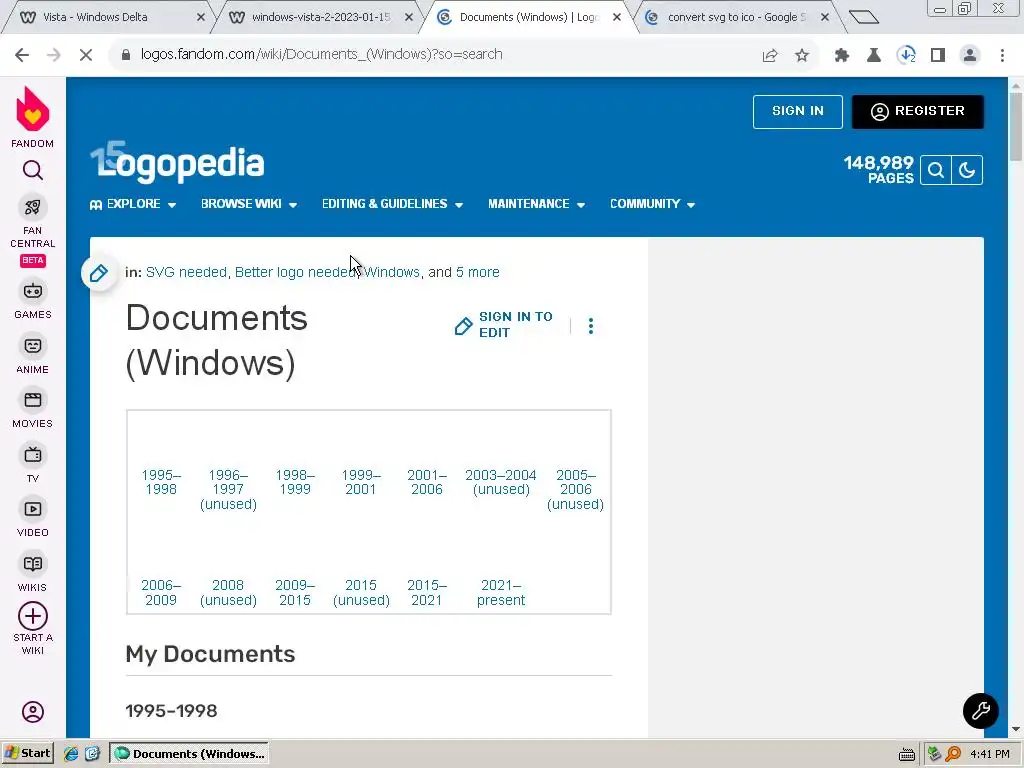The image size is (1024, 768).
Task: Click the Sign In button
Action: point(797,112)
